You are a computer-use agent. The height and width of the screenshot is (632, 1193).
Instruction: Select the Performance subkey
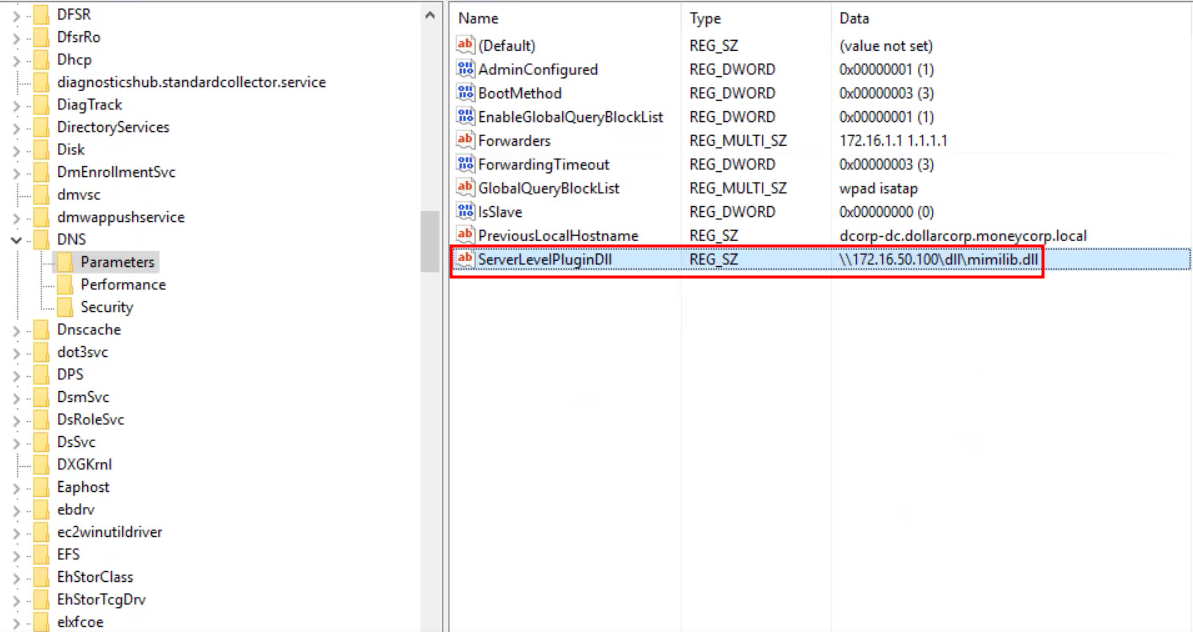pos(123,284)
